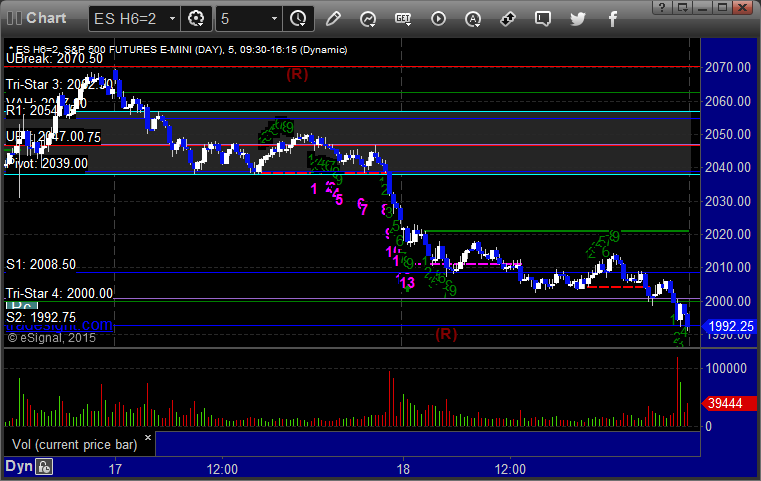Click the GET toolbar icon

point(403,19)
